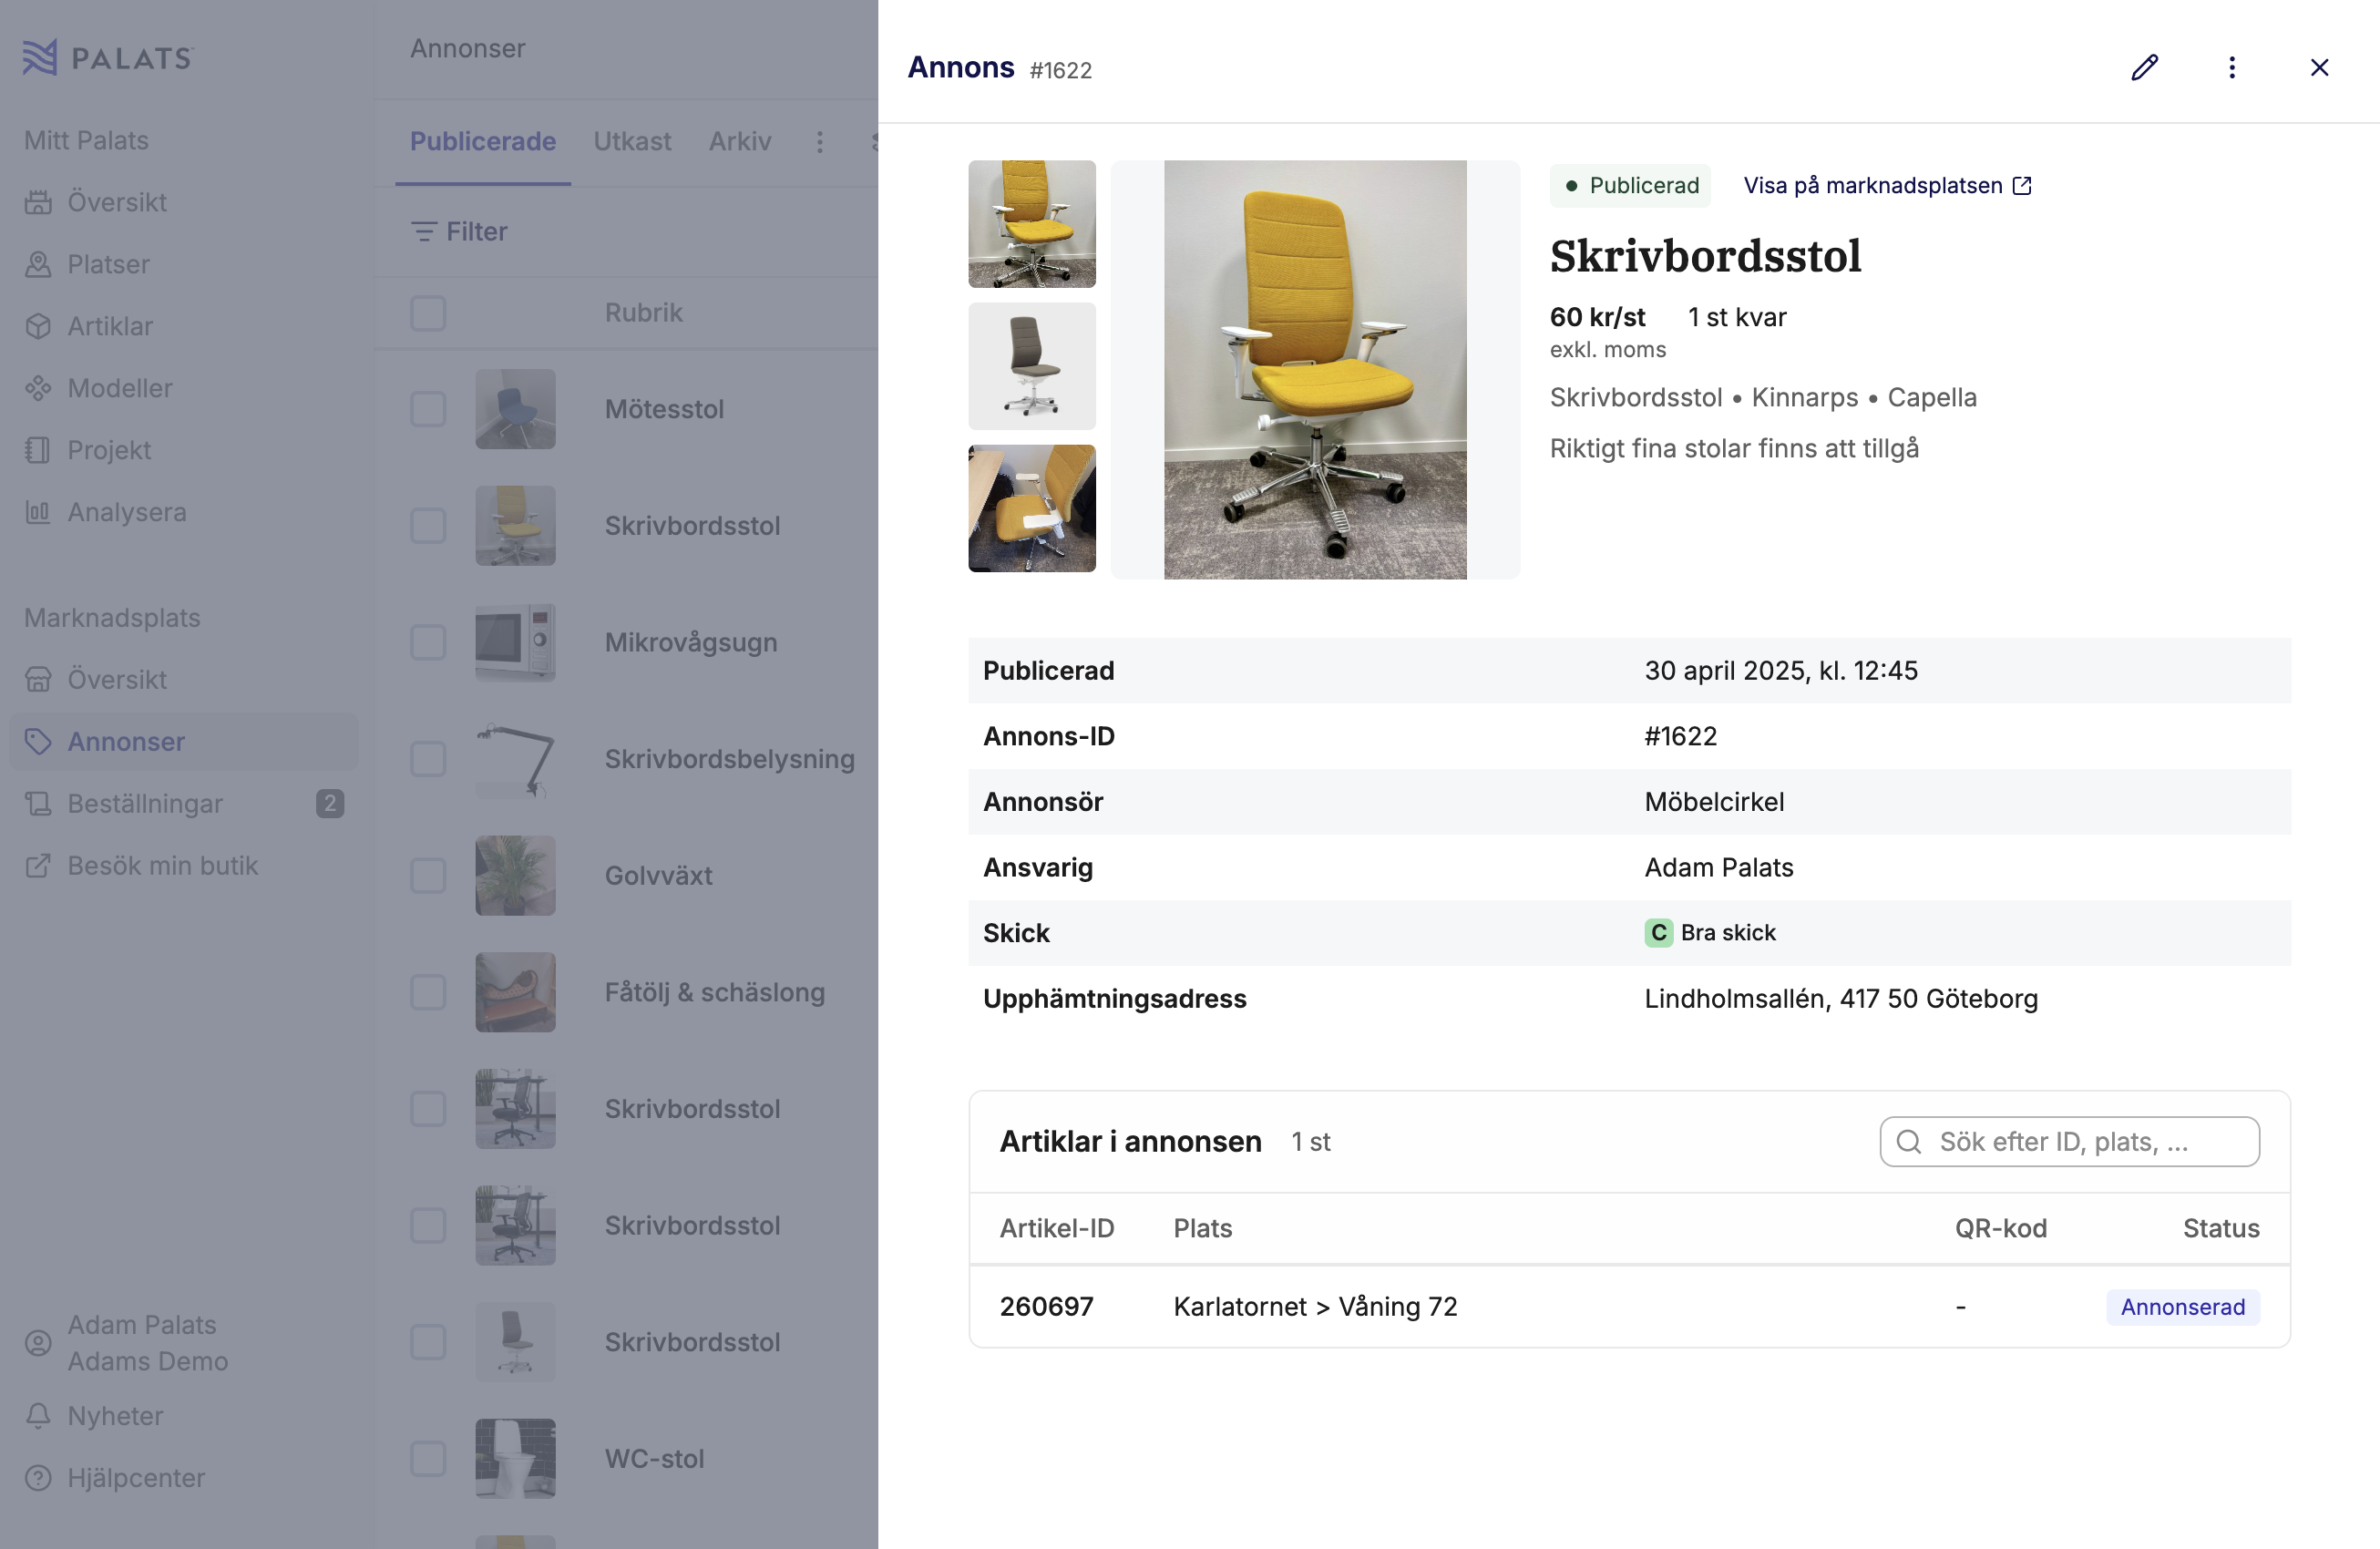Open Platser in the sidebar
This screenshot has width=2380, height=1549.
point(108,265)
